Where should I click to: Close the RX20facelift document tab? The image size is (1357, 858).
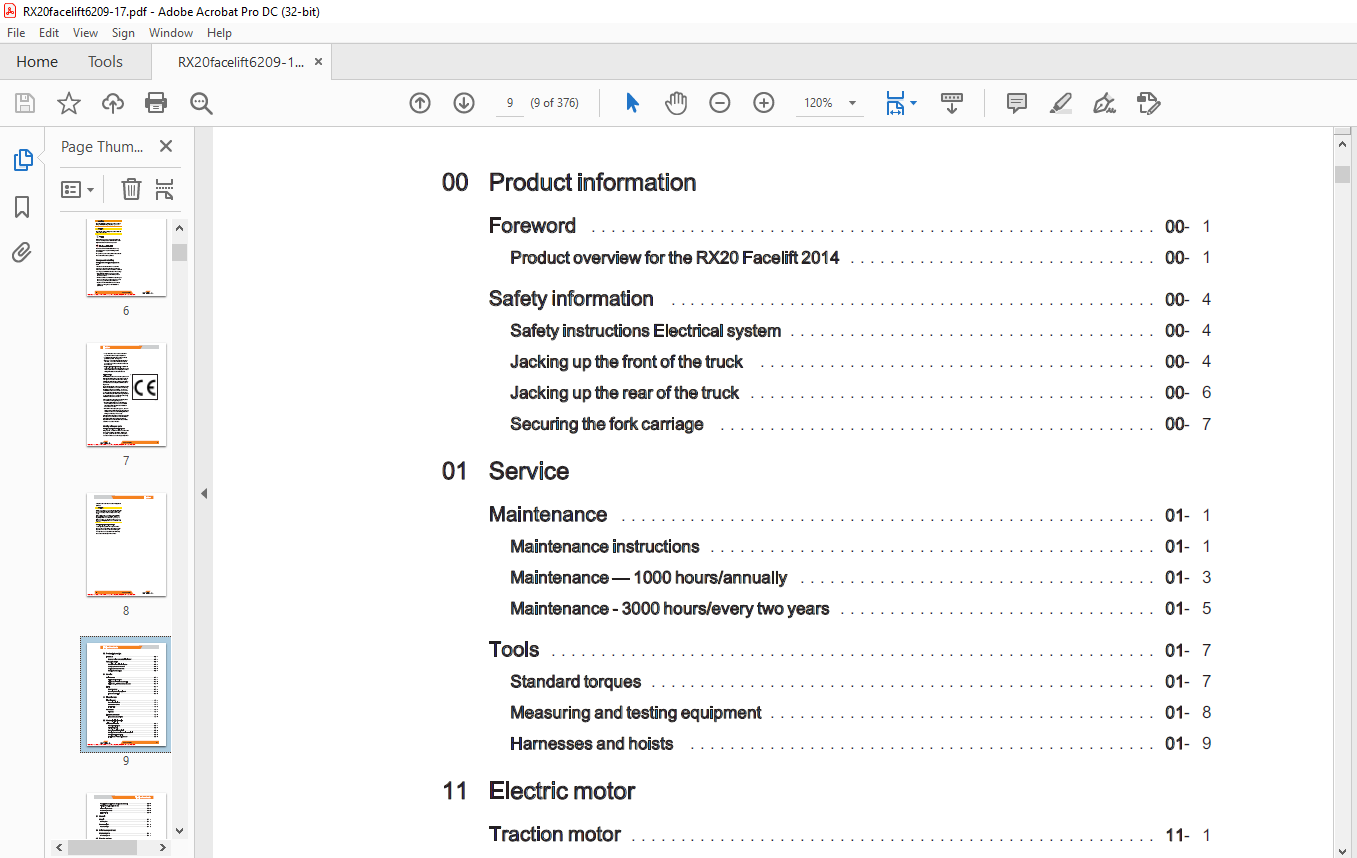[318, 62]
